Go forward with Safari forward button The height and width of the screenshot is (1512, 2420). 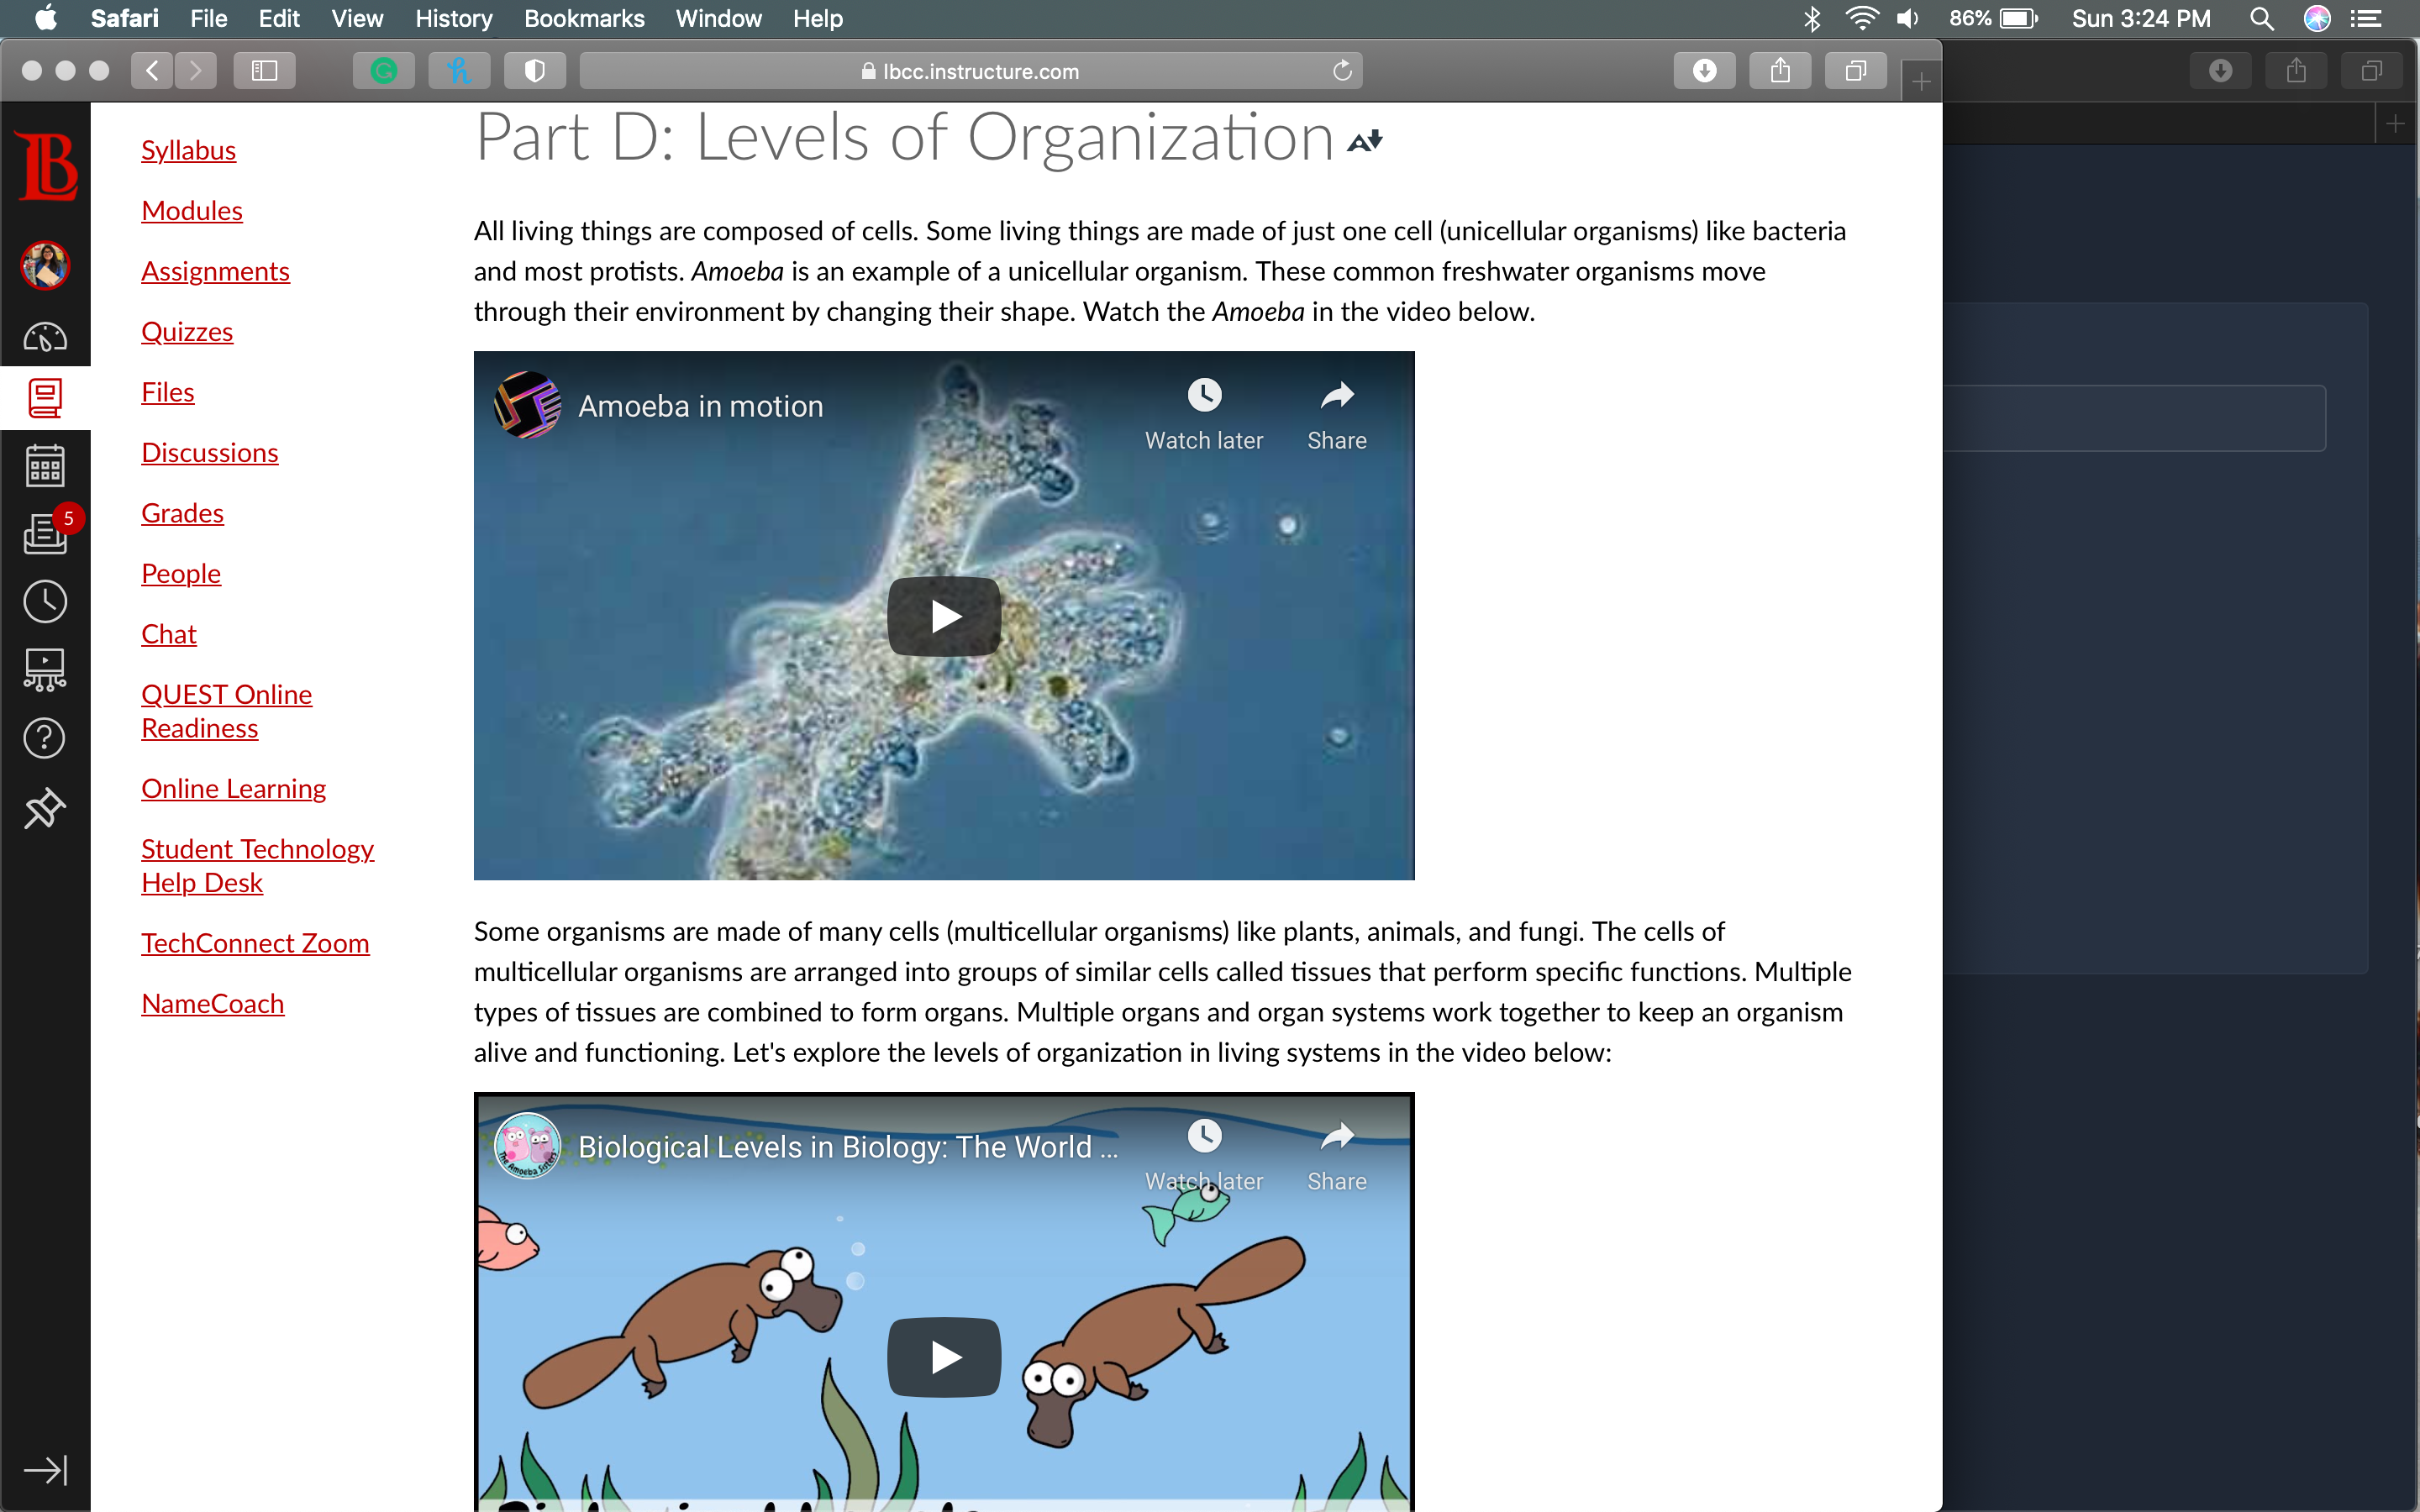coord(196,71)
